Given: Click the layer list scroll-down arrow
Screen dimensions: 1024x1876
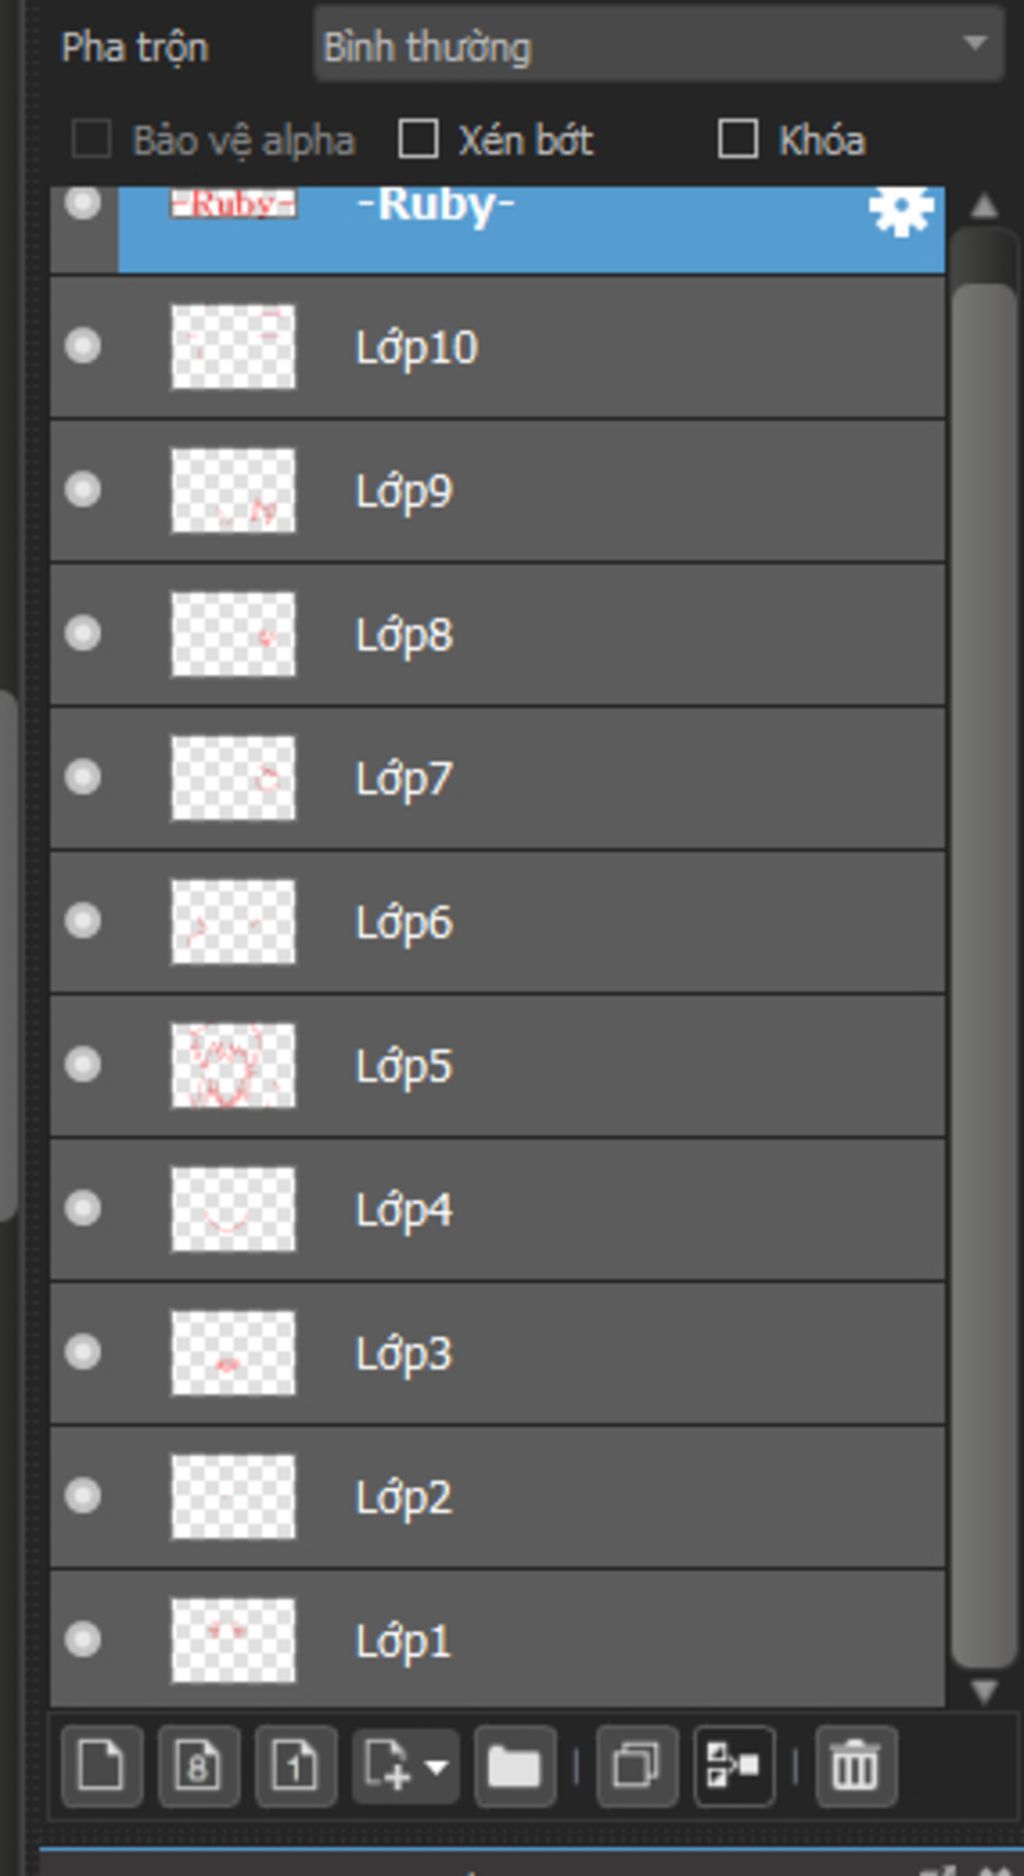Looking at the screenshot, I should click(984, 1691).
